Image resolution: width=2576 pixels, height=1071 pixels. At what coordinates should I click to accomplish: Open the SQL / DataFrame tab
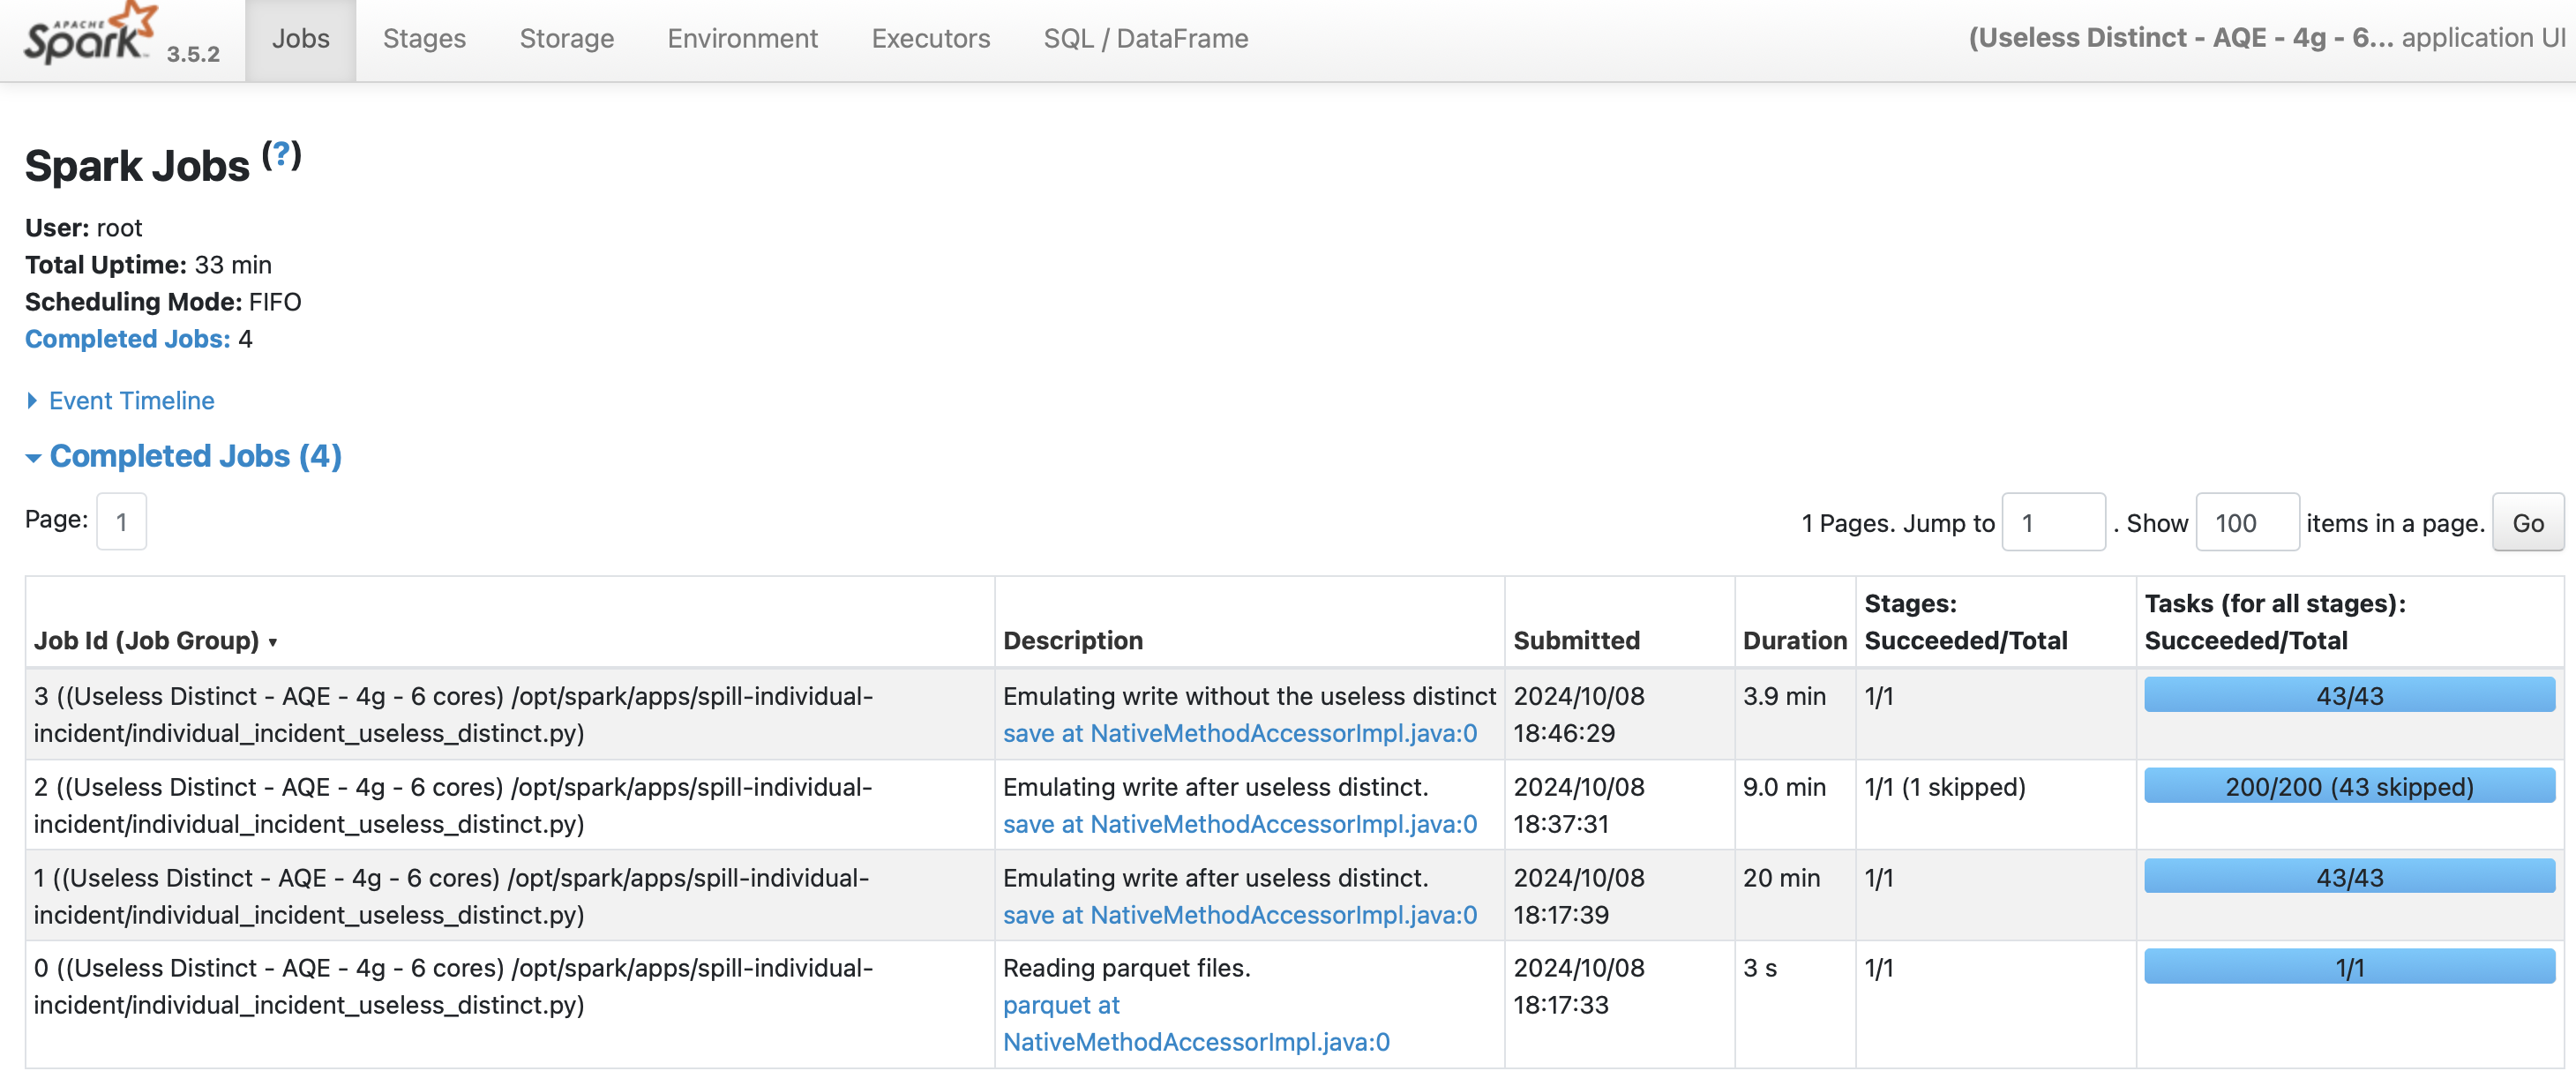click(1146, 39)
